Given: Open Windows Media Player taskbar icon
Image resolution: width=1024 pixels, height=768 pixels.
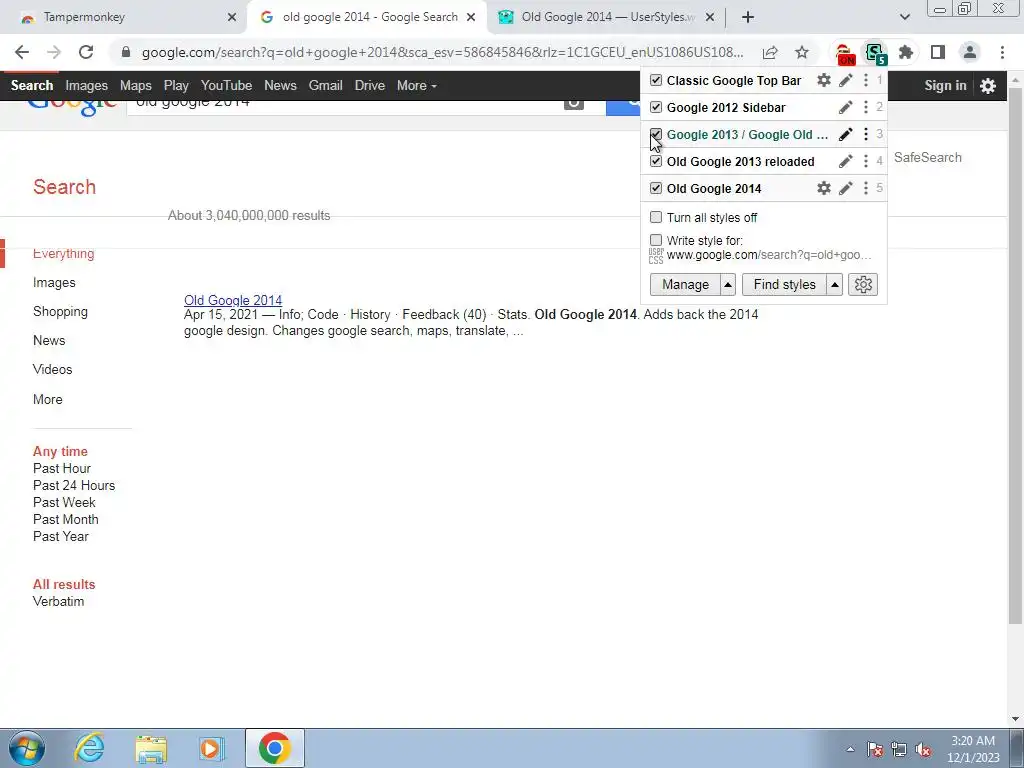Looking at the screenshot, I should 212,748.
